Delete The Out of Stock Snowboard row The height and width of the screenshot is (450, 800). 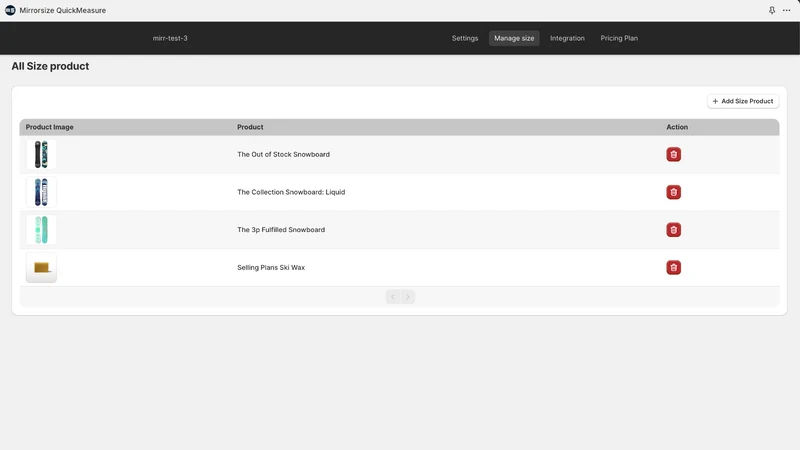pos(673,154)
